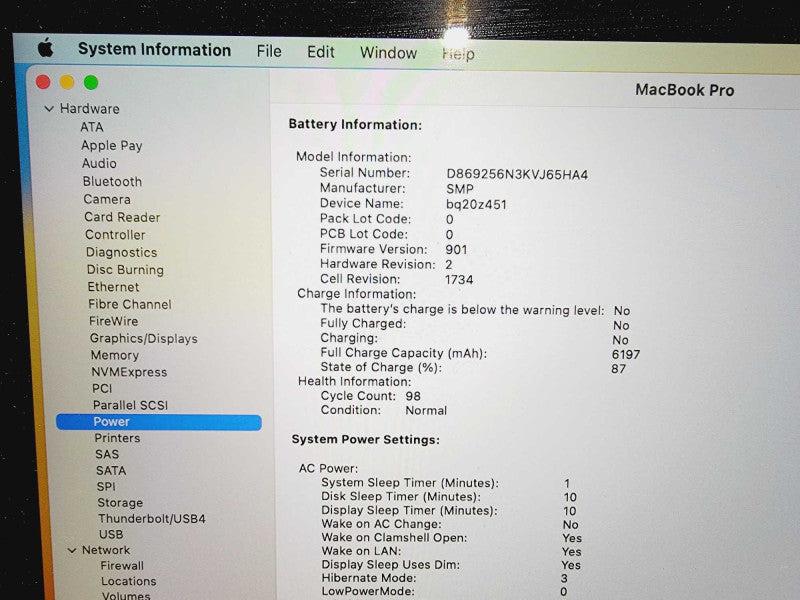Collapse the Hardware section chevron
This screenshot has height=600, width=800.
(49, 109)
